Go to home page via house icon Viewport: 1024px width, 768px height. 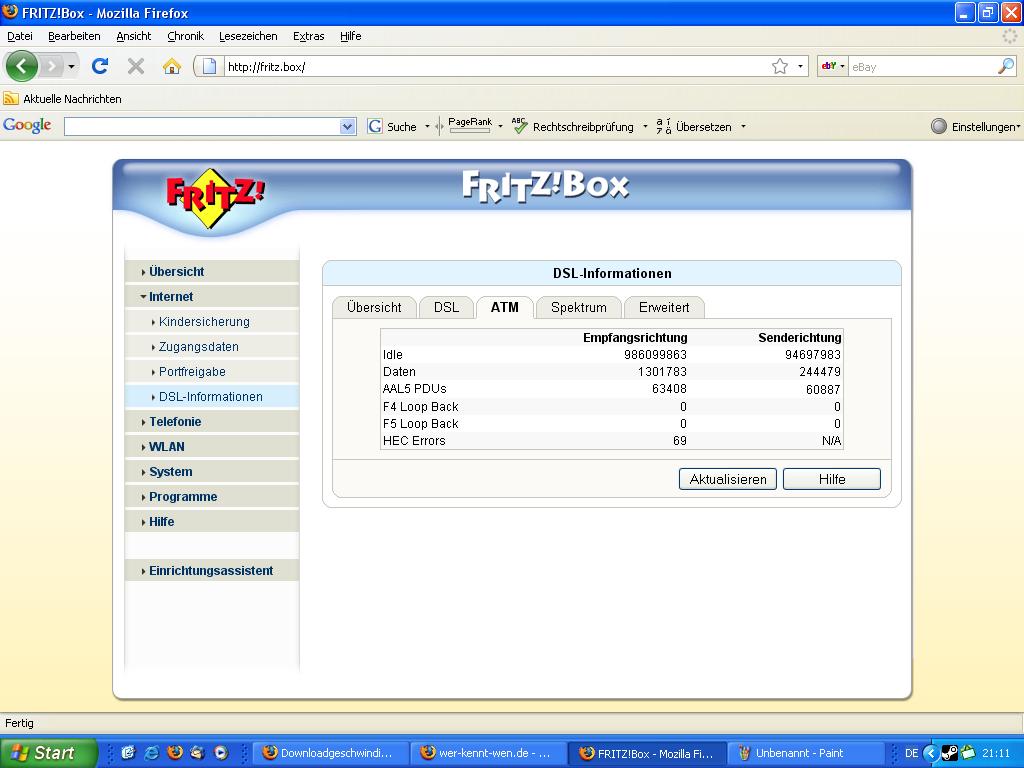(x=172, y=66)
